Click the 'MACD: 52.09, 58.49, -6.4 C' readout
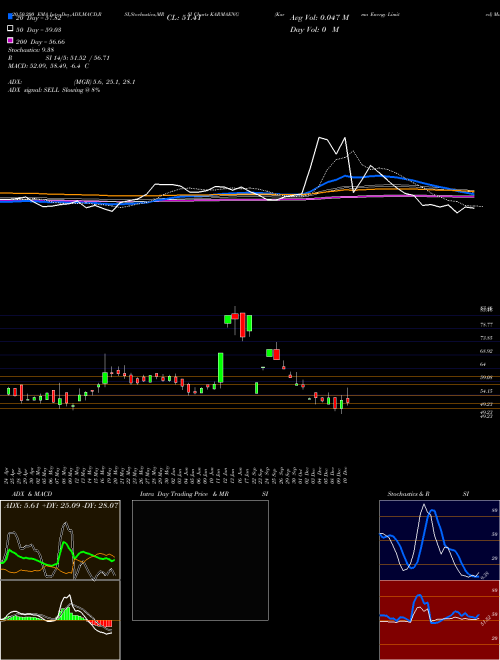500x660 pixels. [48, 66]
